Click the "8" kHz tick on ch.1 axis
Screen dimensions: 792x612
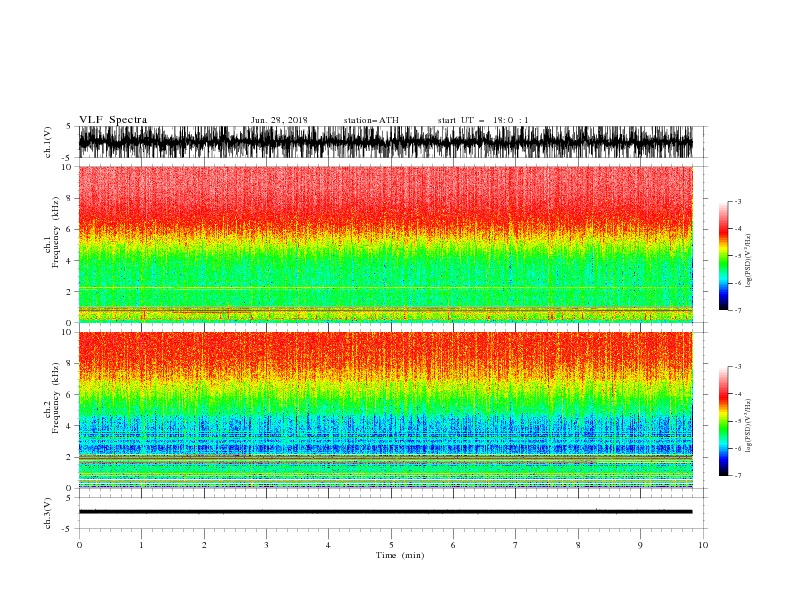[x=70, y=198]
